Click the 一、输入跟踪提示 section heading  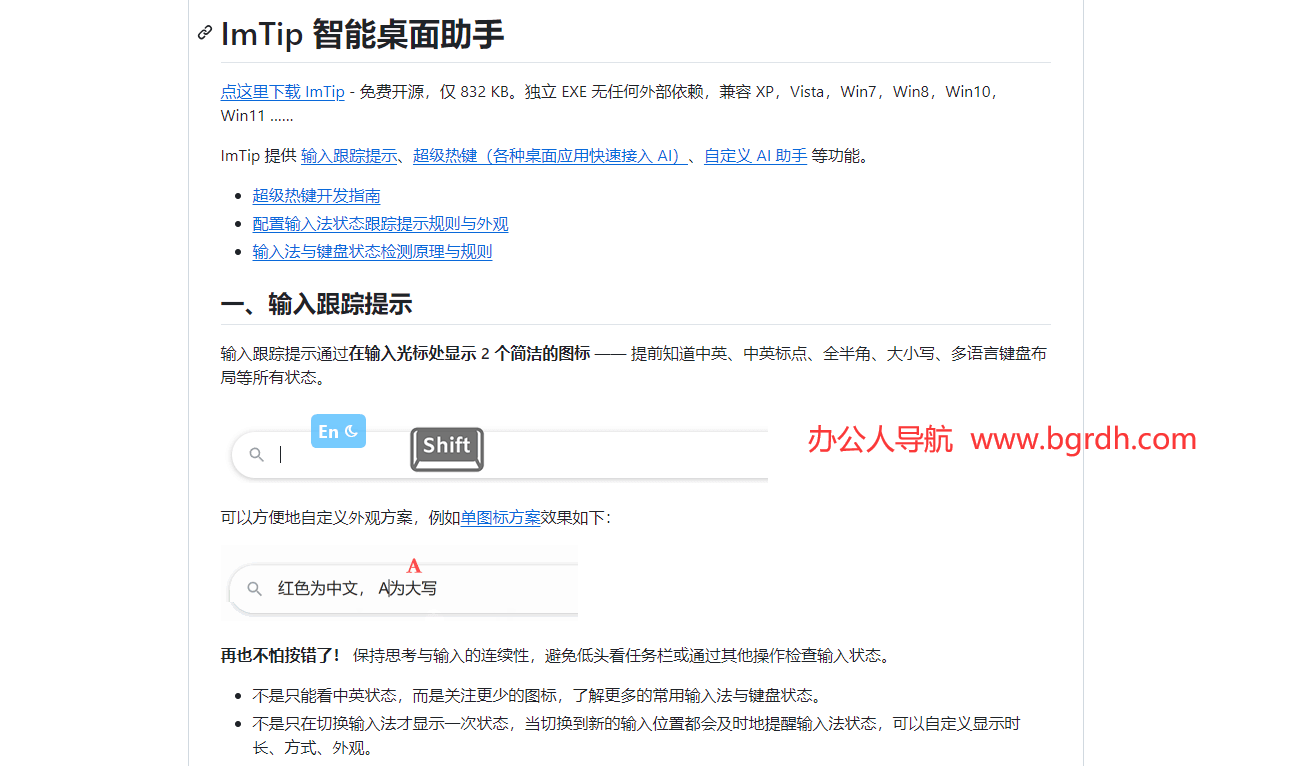tap(316, 304)
